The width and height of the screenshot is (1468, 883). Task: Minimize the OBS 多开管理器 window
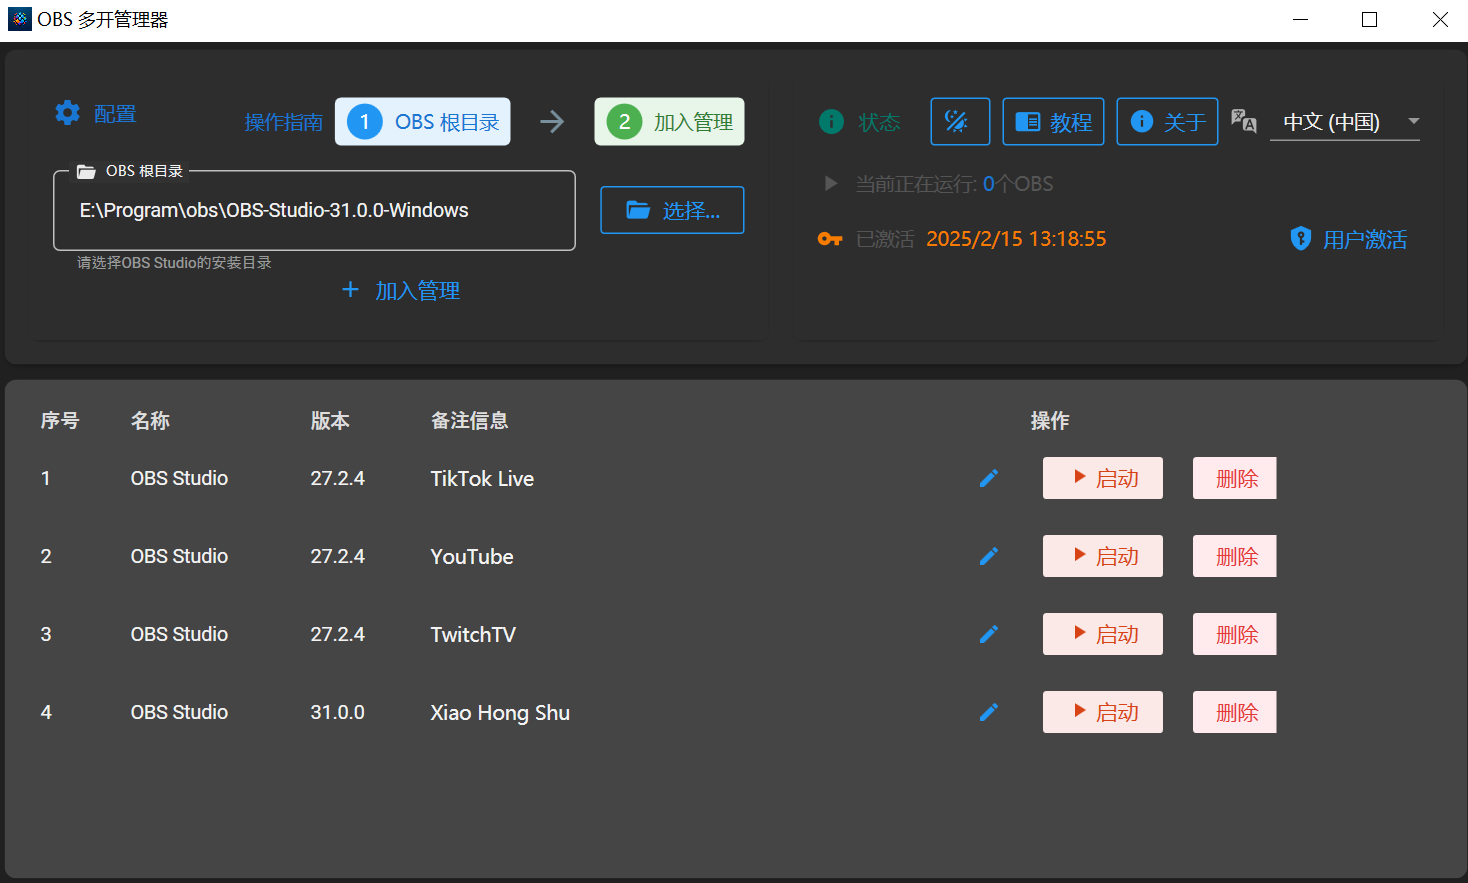1300,19
